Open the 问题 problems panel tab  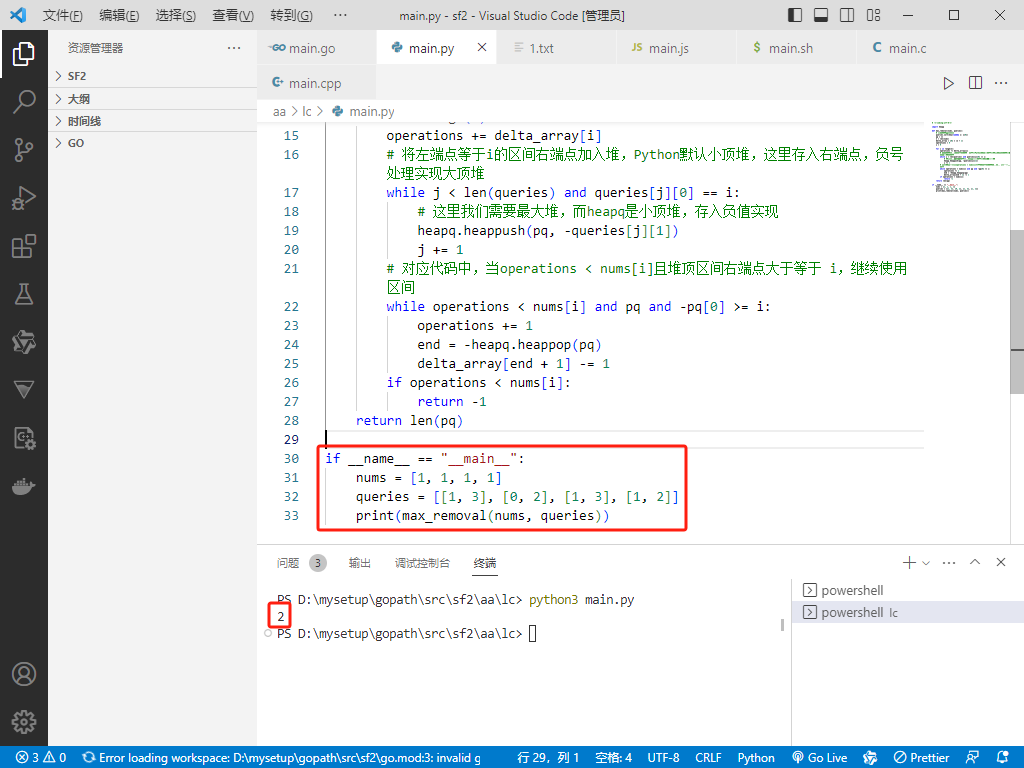point(287,563)
